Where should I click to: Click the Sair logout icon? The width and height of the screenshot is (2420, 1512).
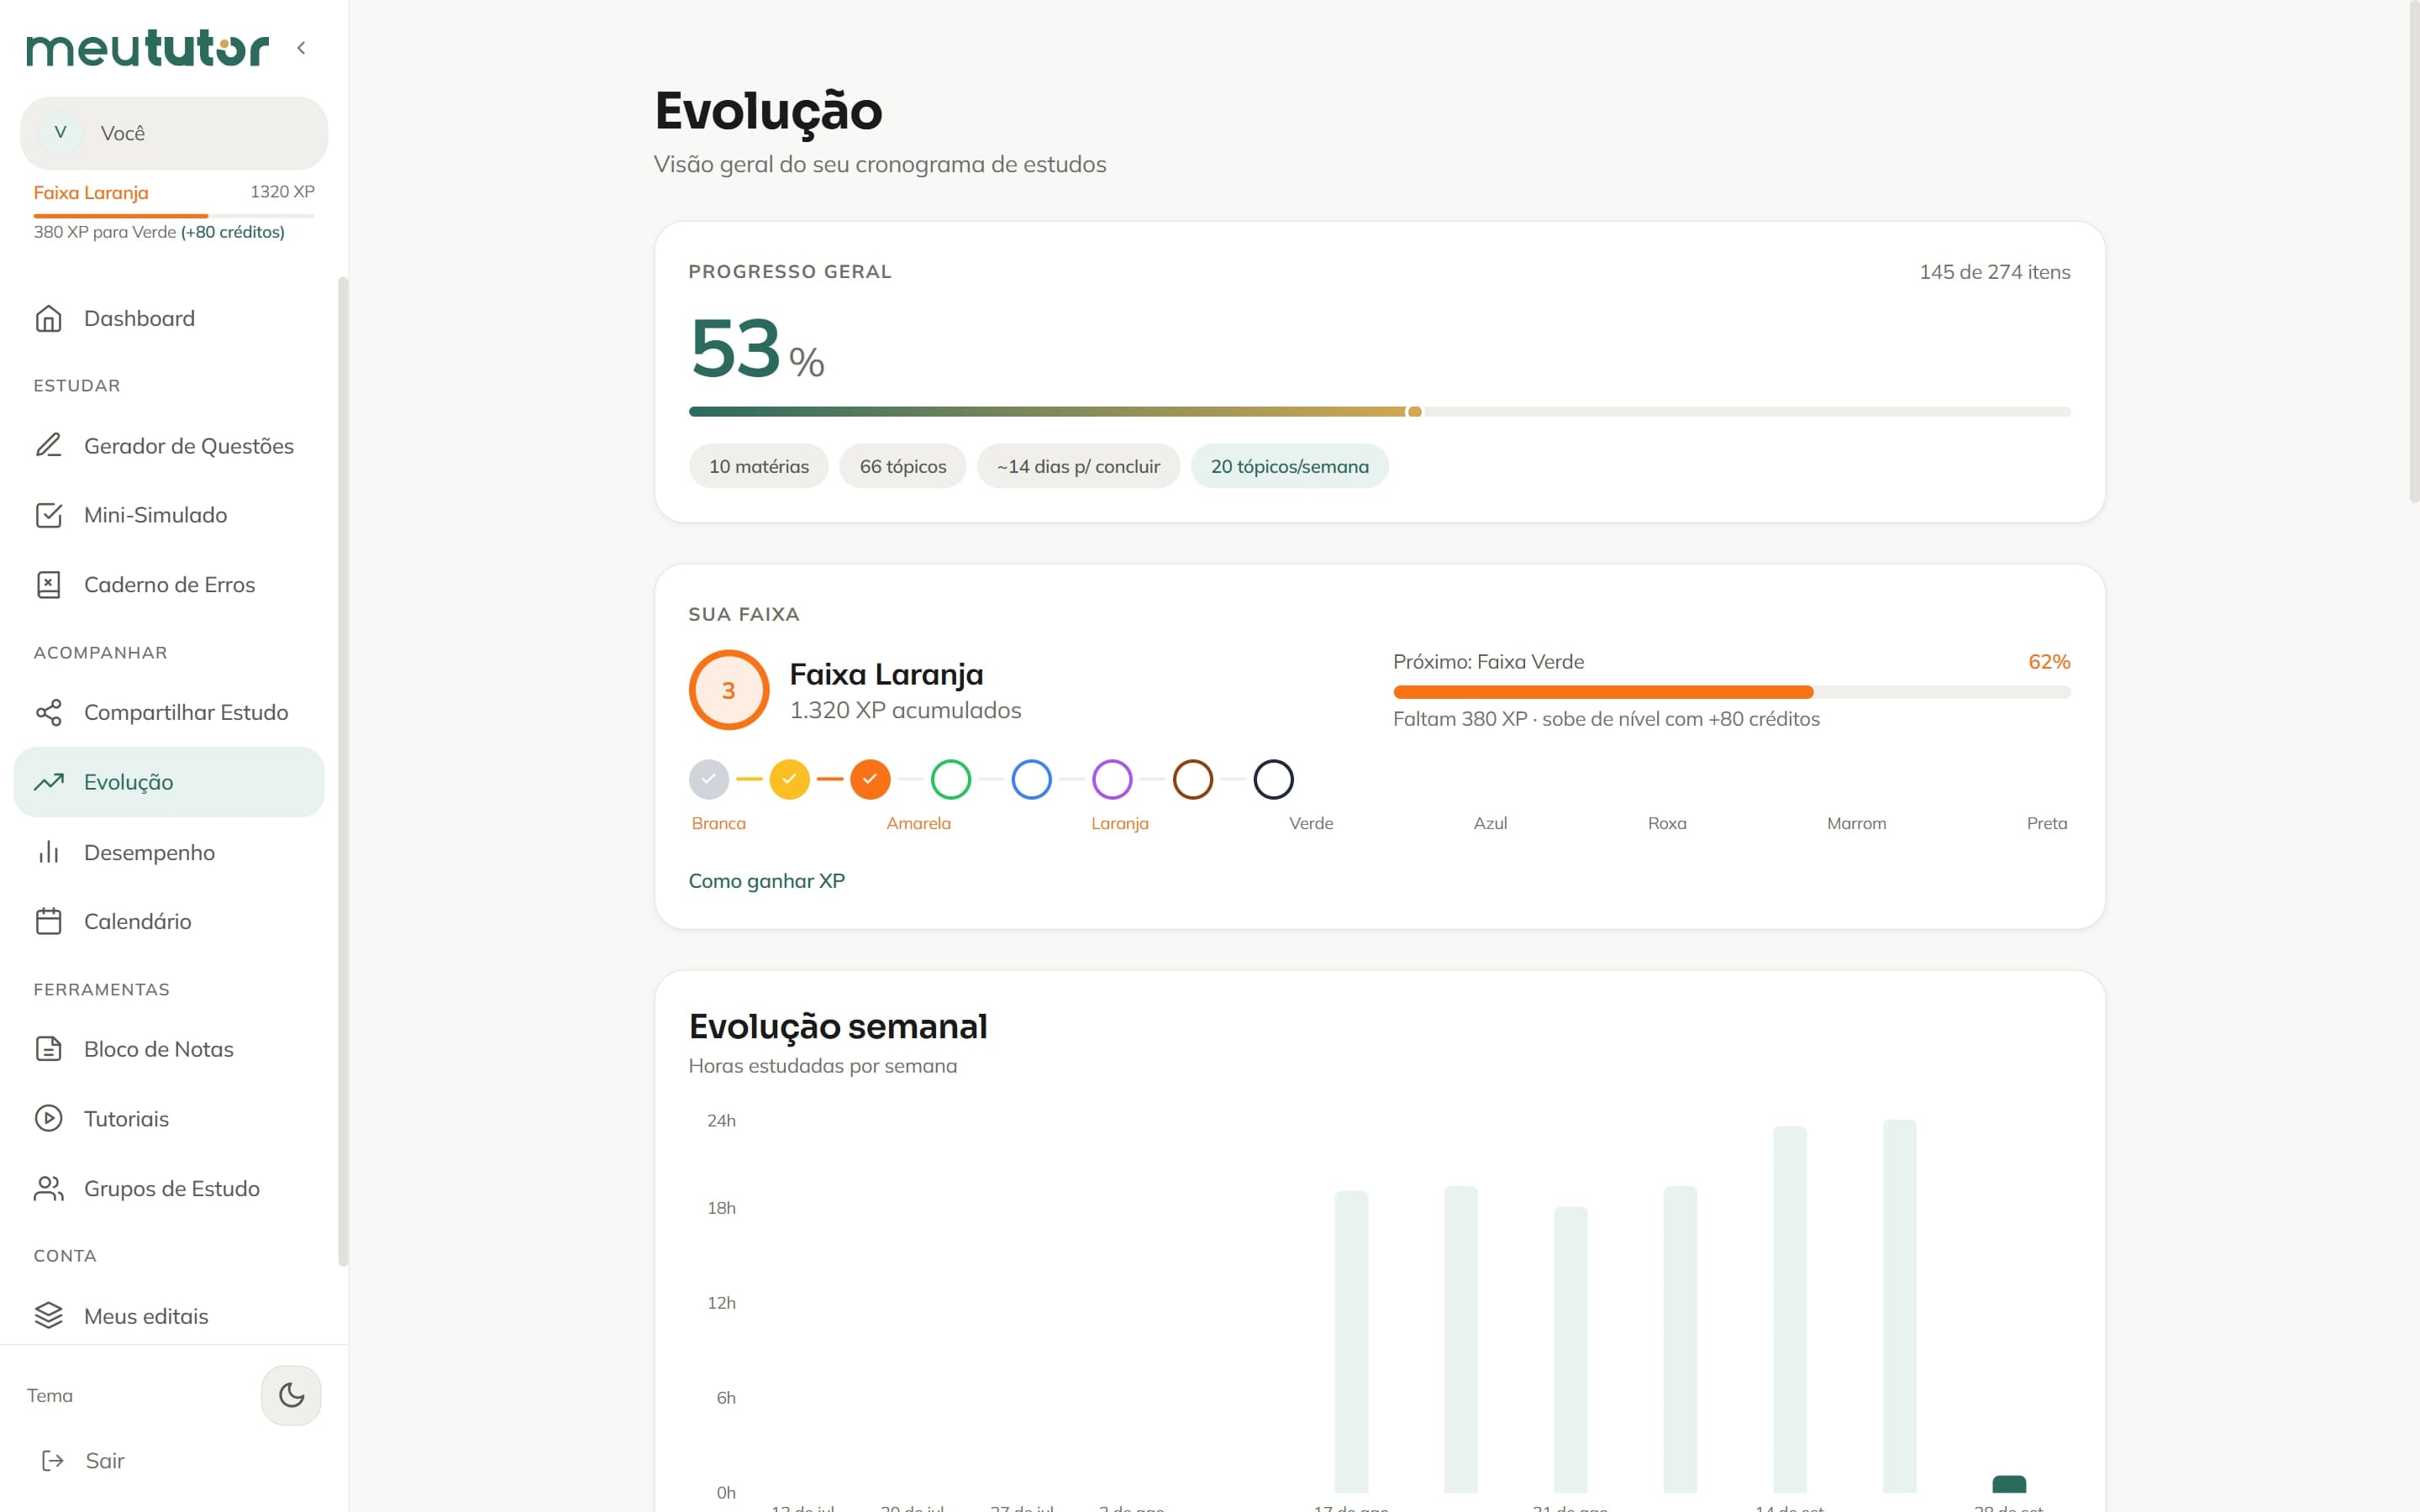pyautogui.click(x=53, y=1461)
